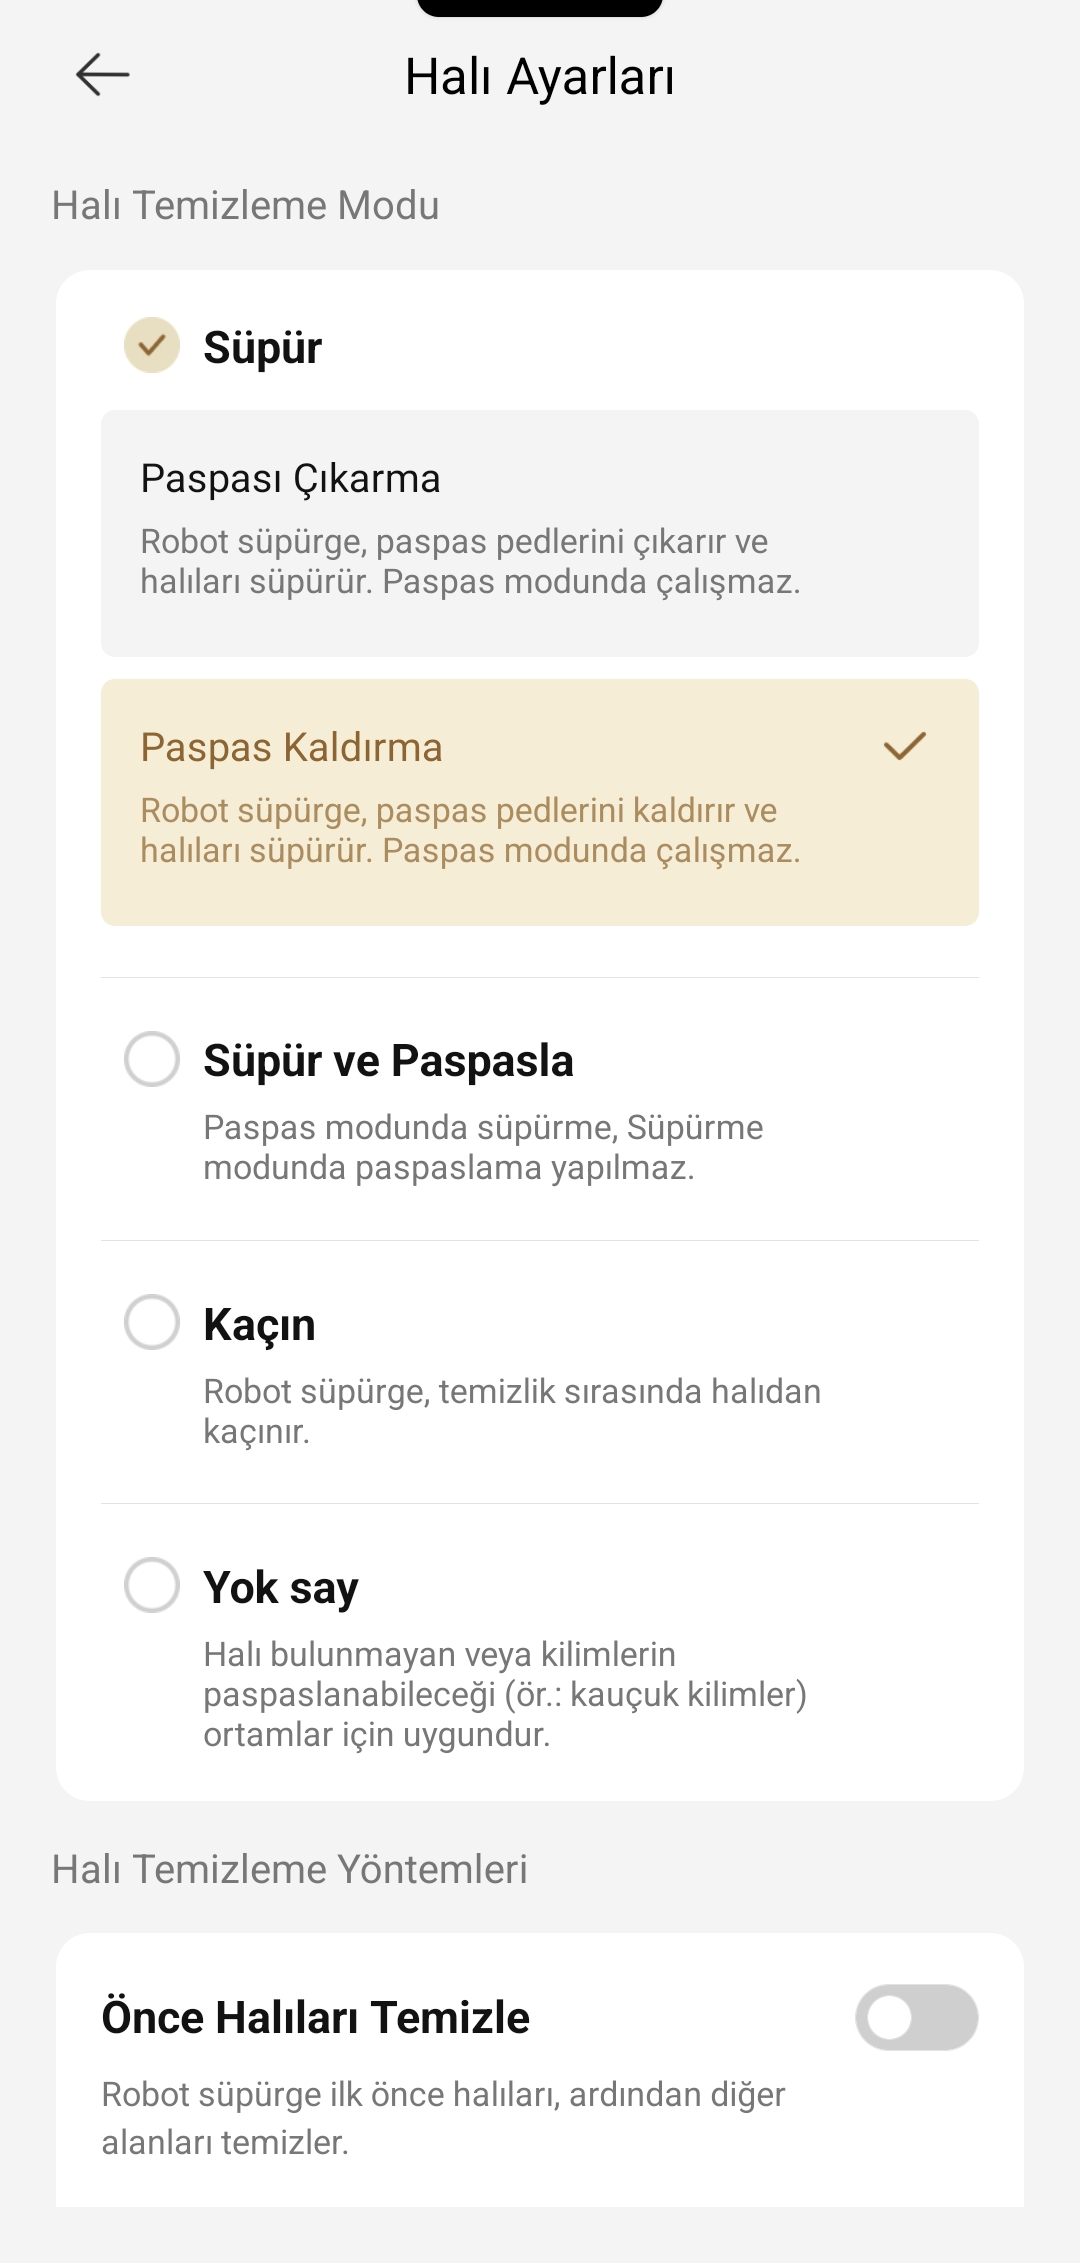Select the Yok say radio button

pos(152,1585)
